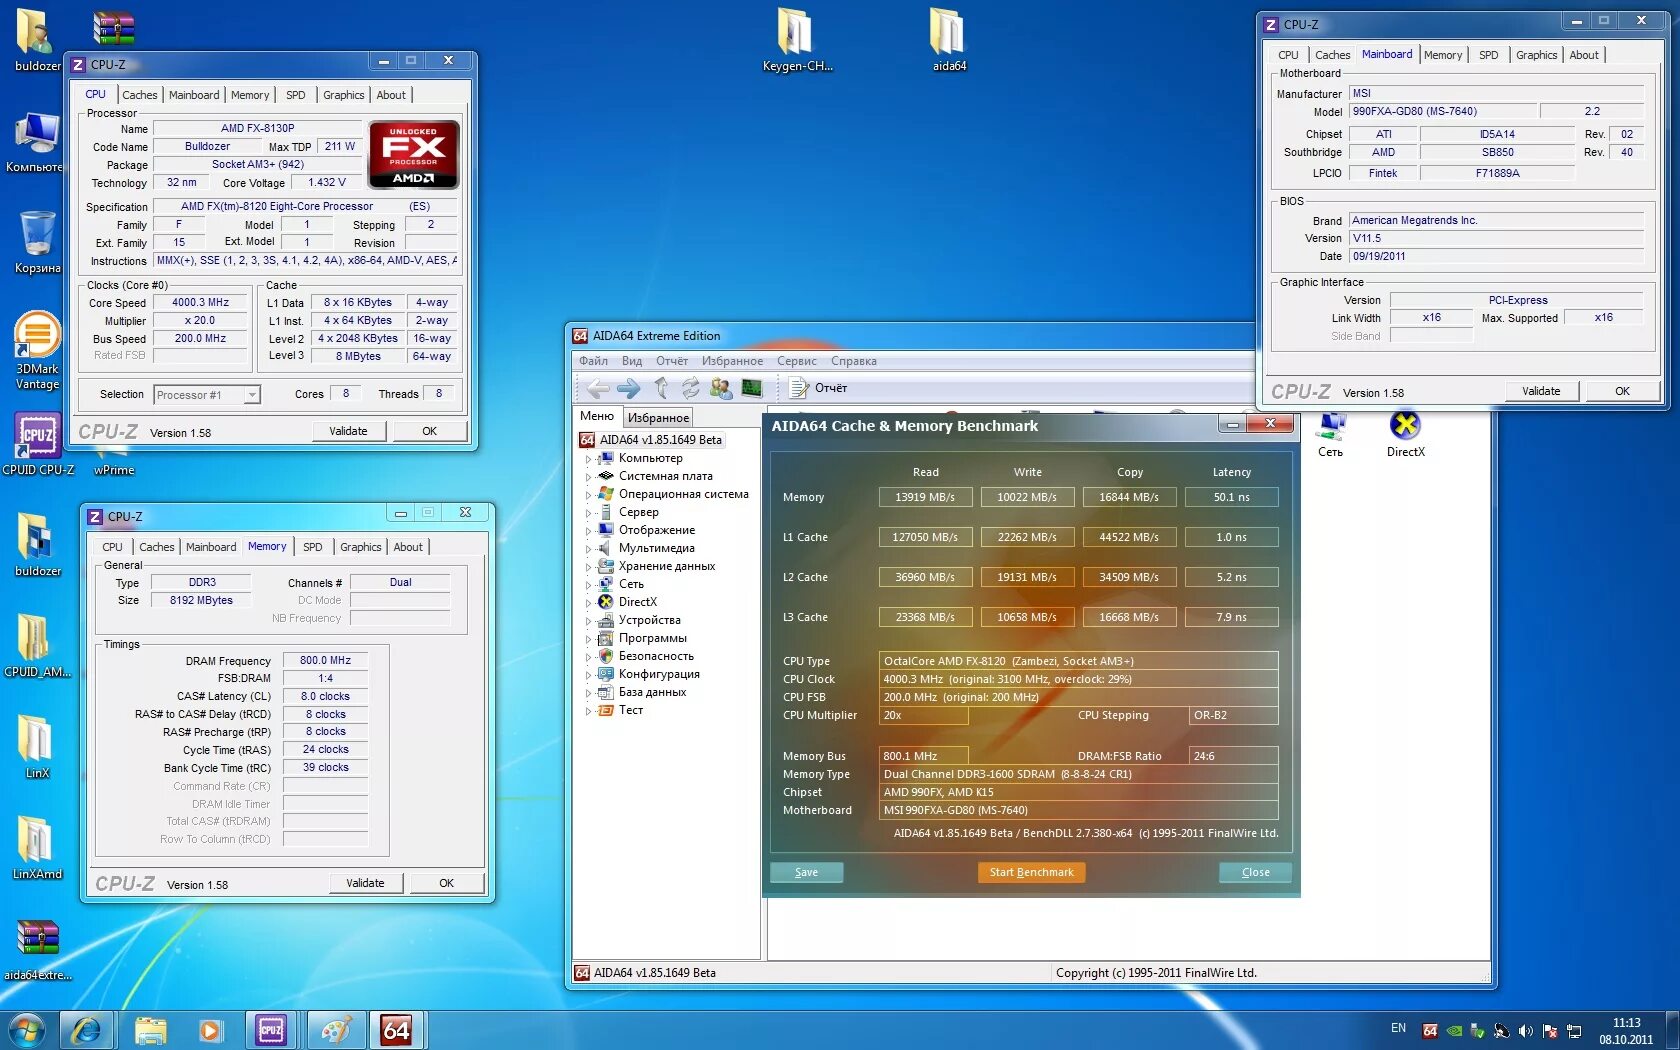
Task: Select the CPUID CPU-Z desktop shortcut
Action: pos(38,444)
